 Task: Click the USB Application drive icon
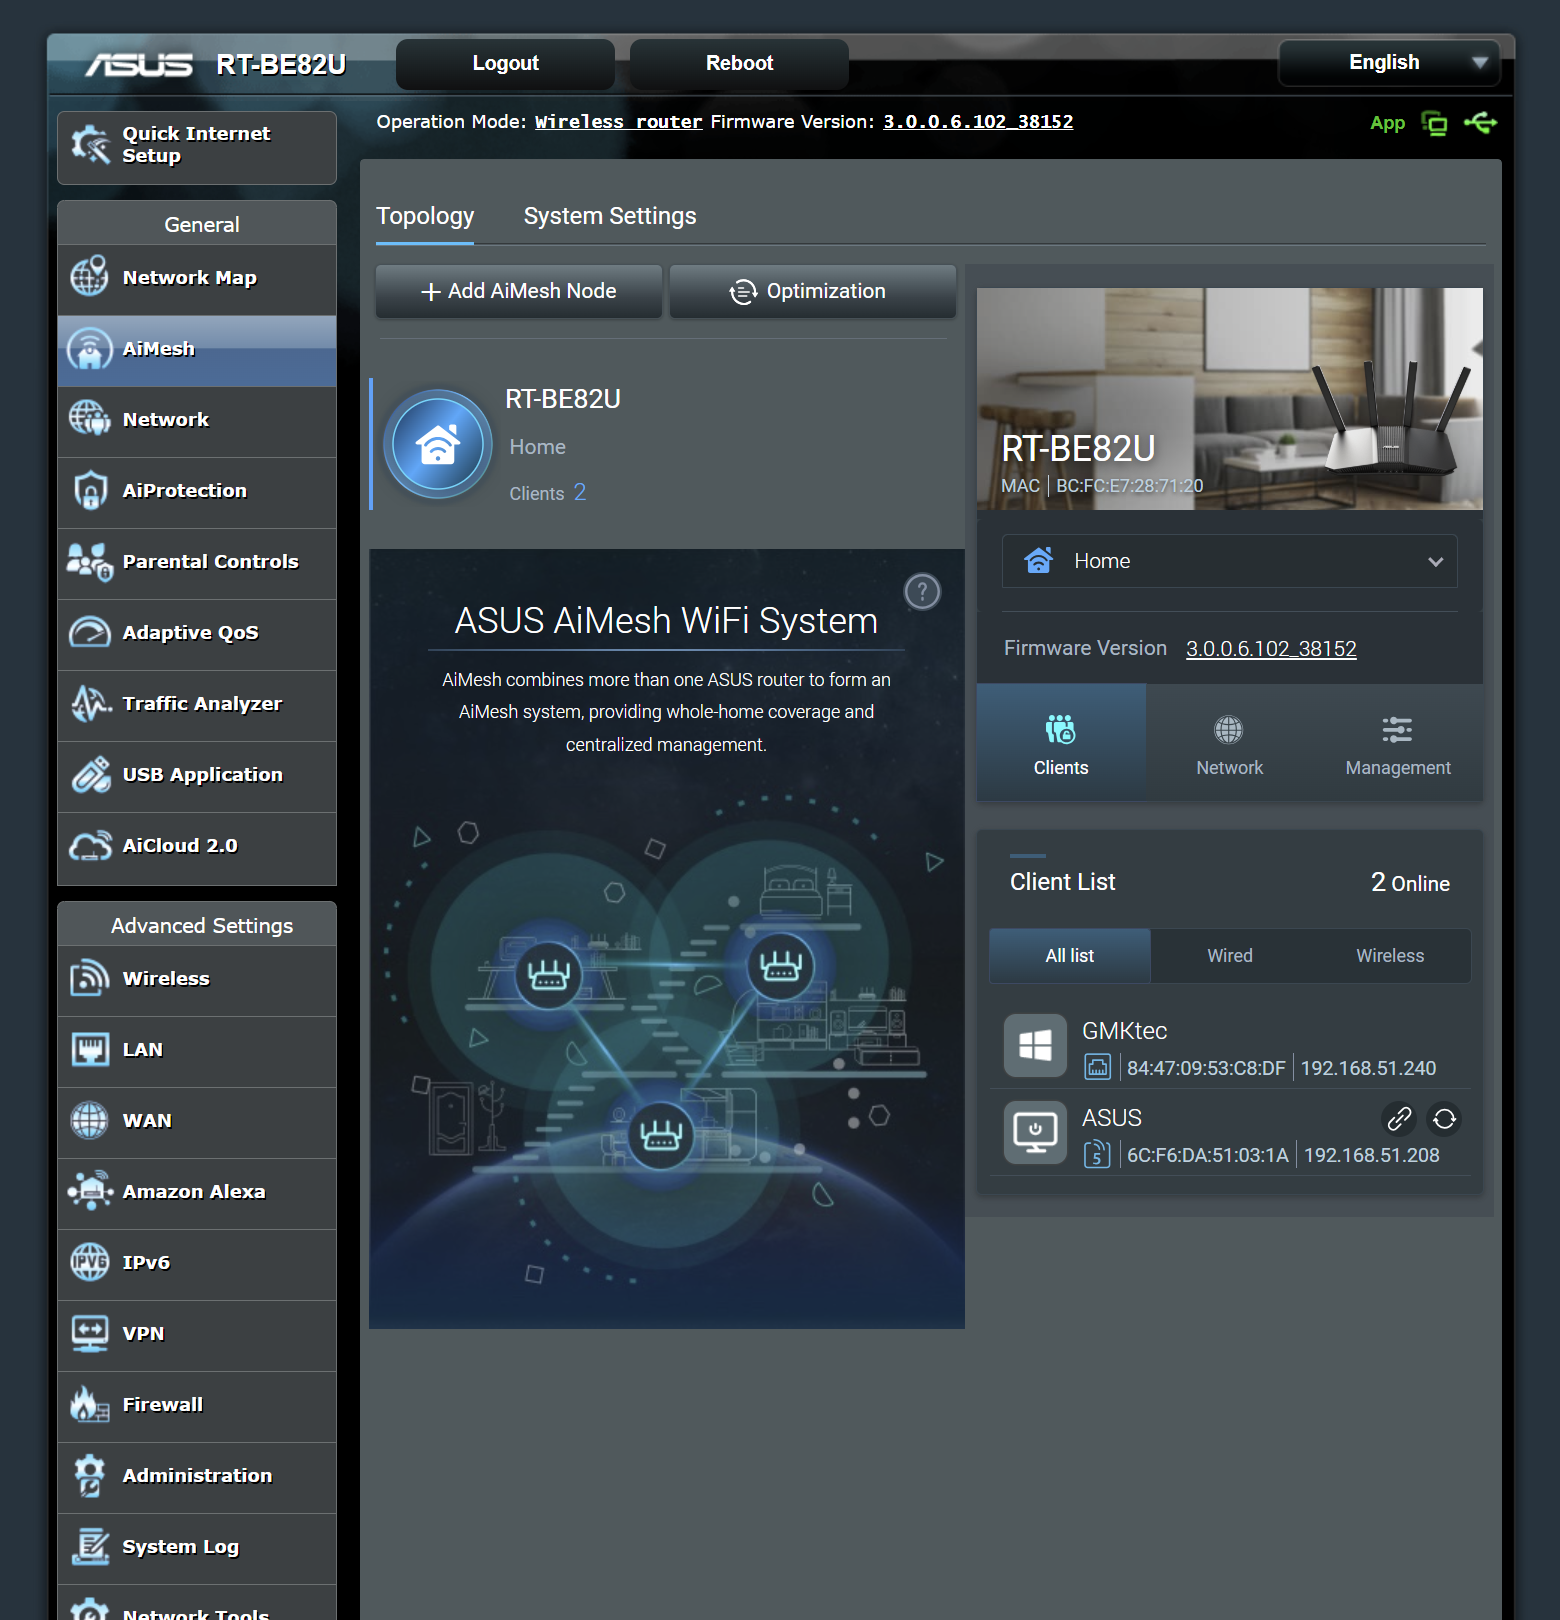click(90, 774)
